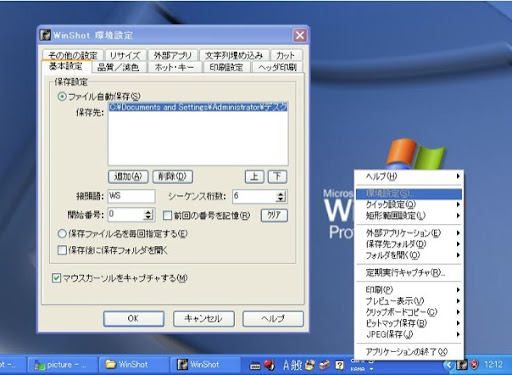
Task: Open the 印刷(P) submenu
Action: click(409, 290)
